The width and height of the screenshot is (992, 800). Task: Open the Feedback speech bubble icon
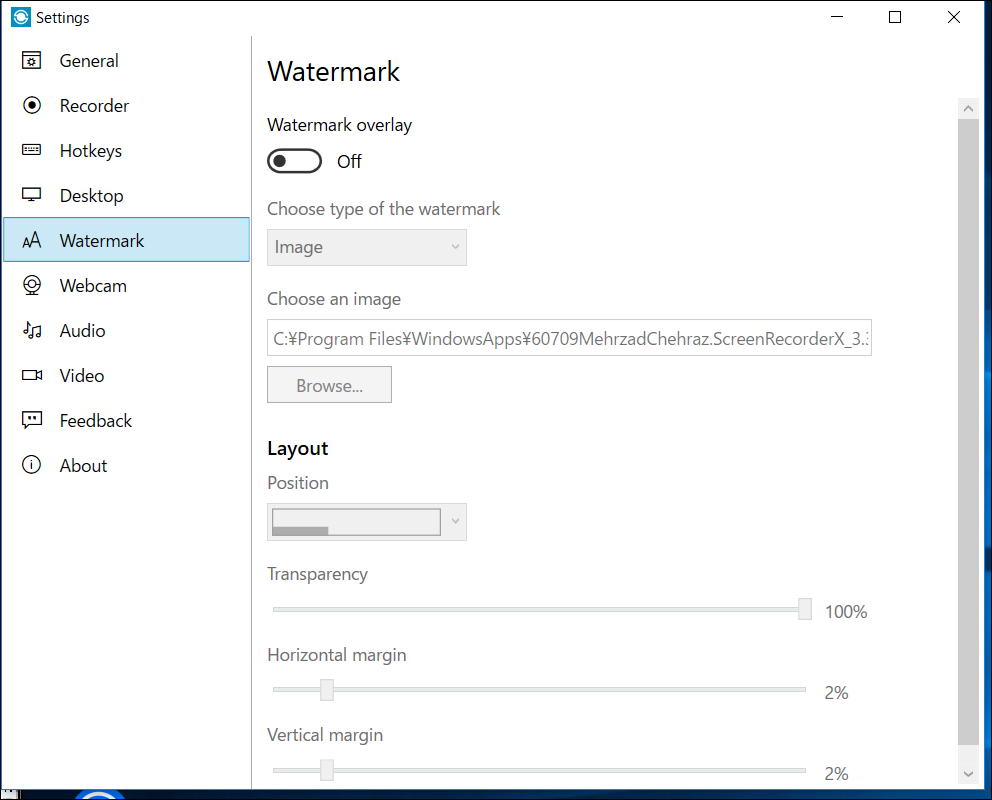click(x=30, y=420)
